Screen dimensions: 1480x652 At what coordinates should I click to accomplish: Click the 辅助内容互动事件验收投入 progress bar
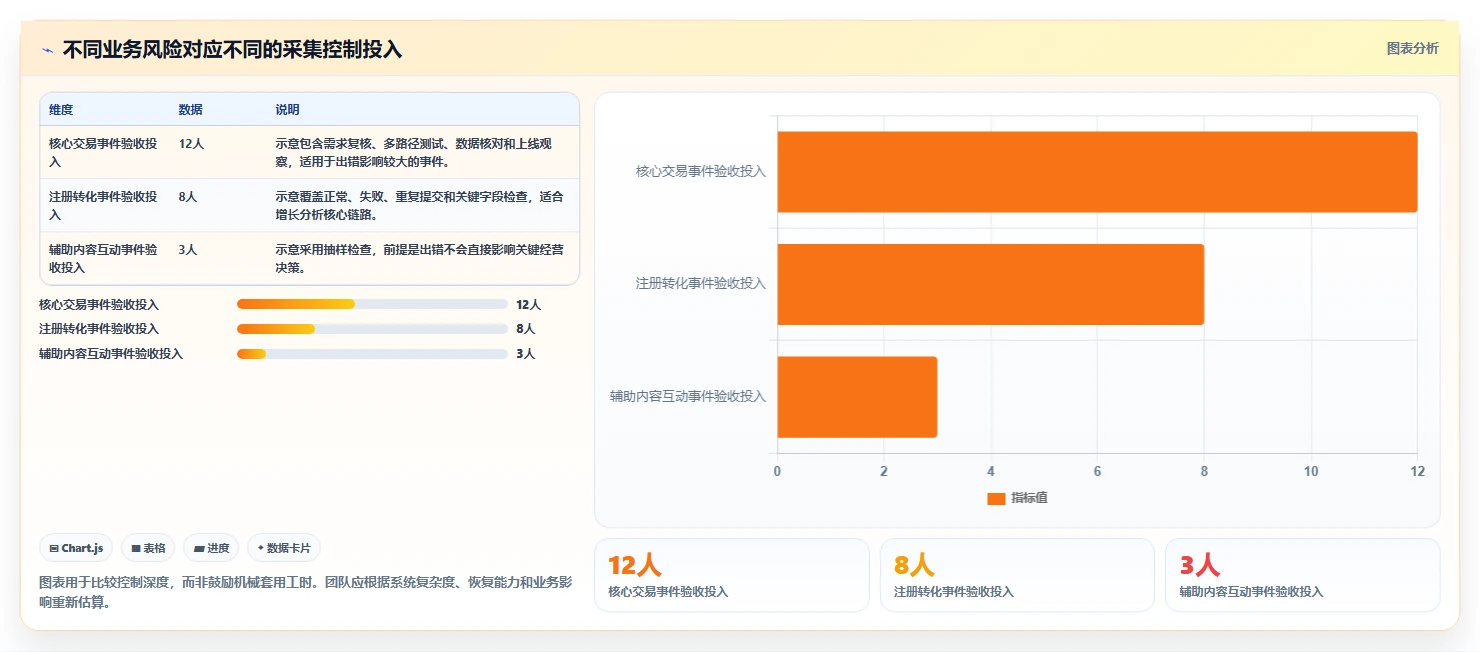click(372, 353)
